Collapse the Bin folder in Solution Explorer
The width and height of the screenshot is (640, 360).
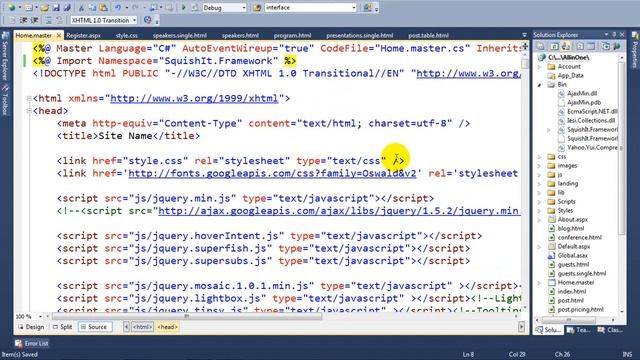[540, 84]
